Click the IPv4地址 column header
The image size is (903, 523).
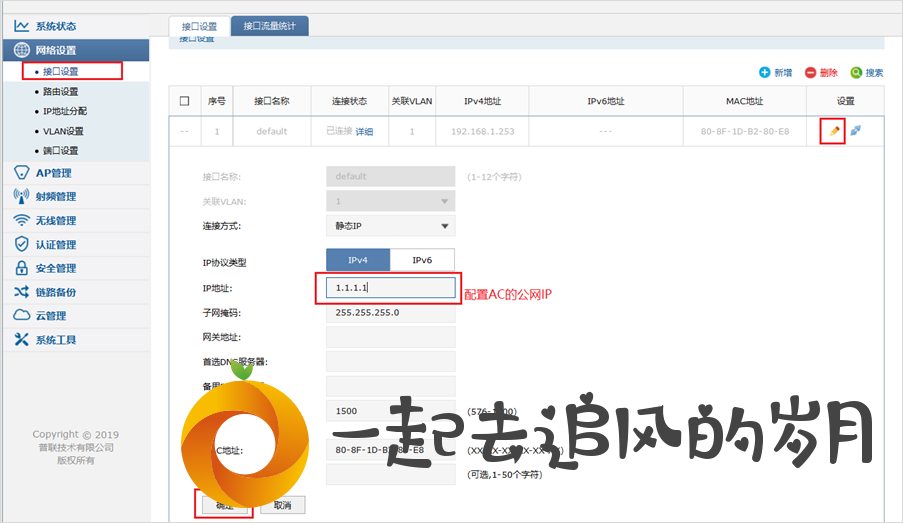[482, 101]
